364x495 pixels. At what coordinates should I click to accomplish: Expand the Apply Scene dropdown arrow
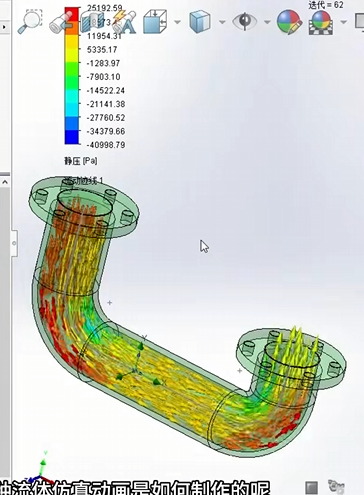[343, 22]
